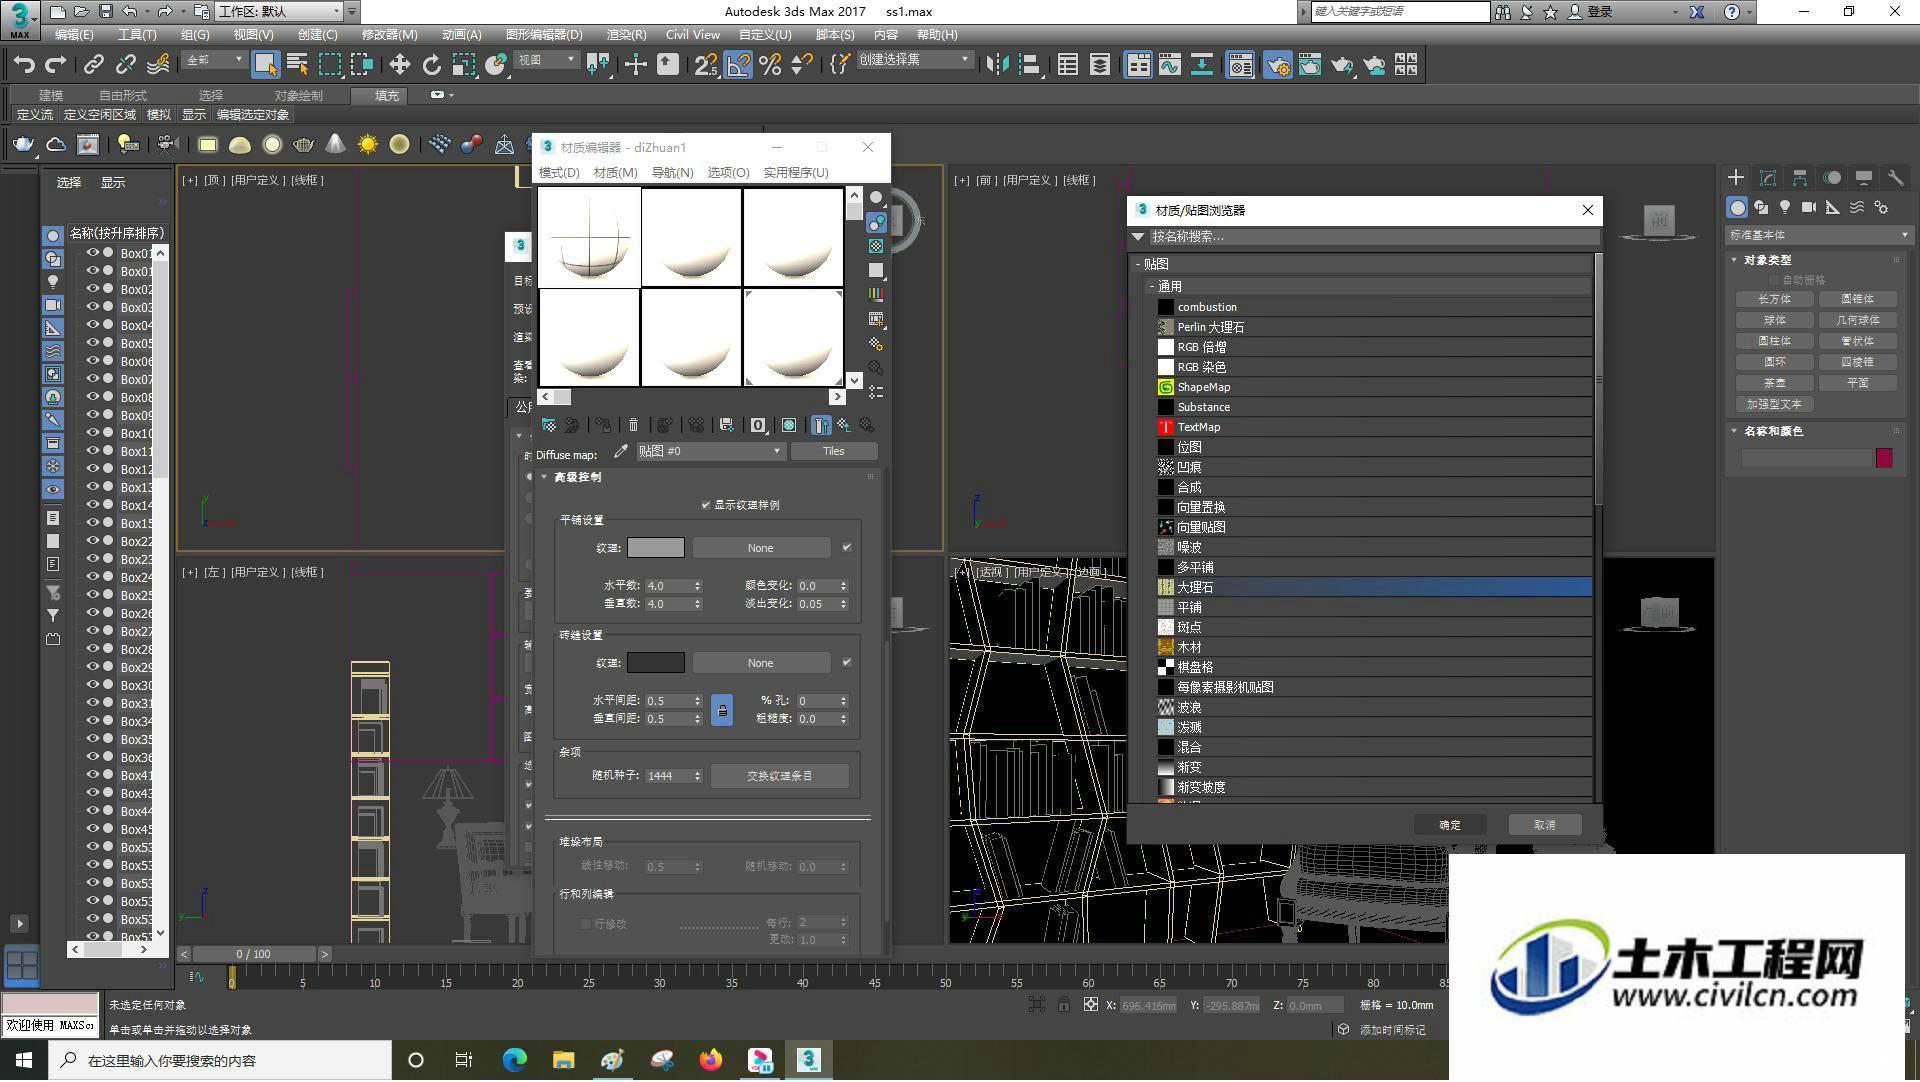
Task: Select the Cameras category in Create panel
Action: 1809,207
